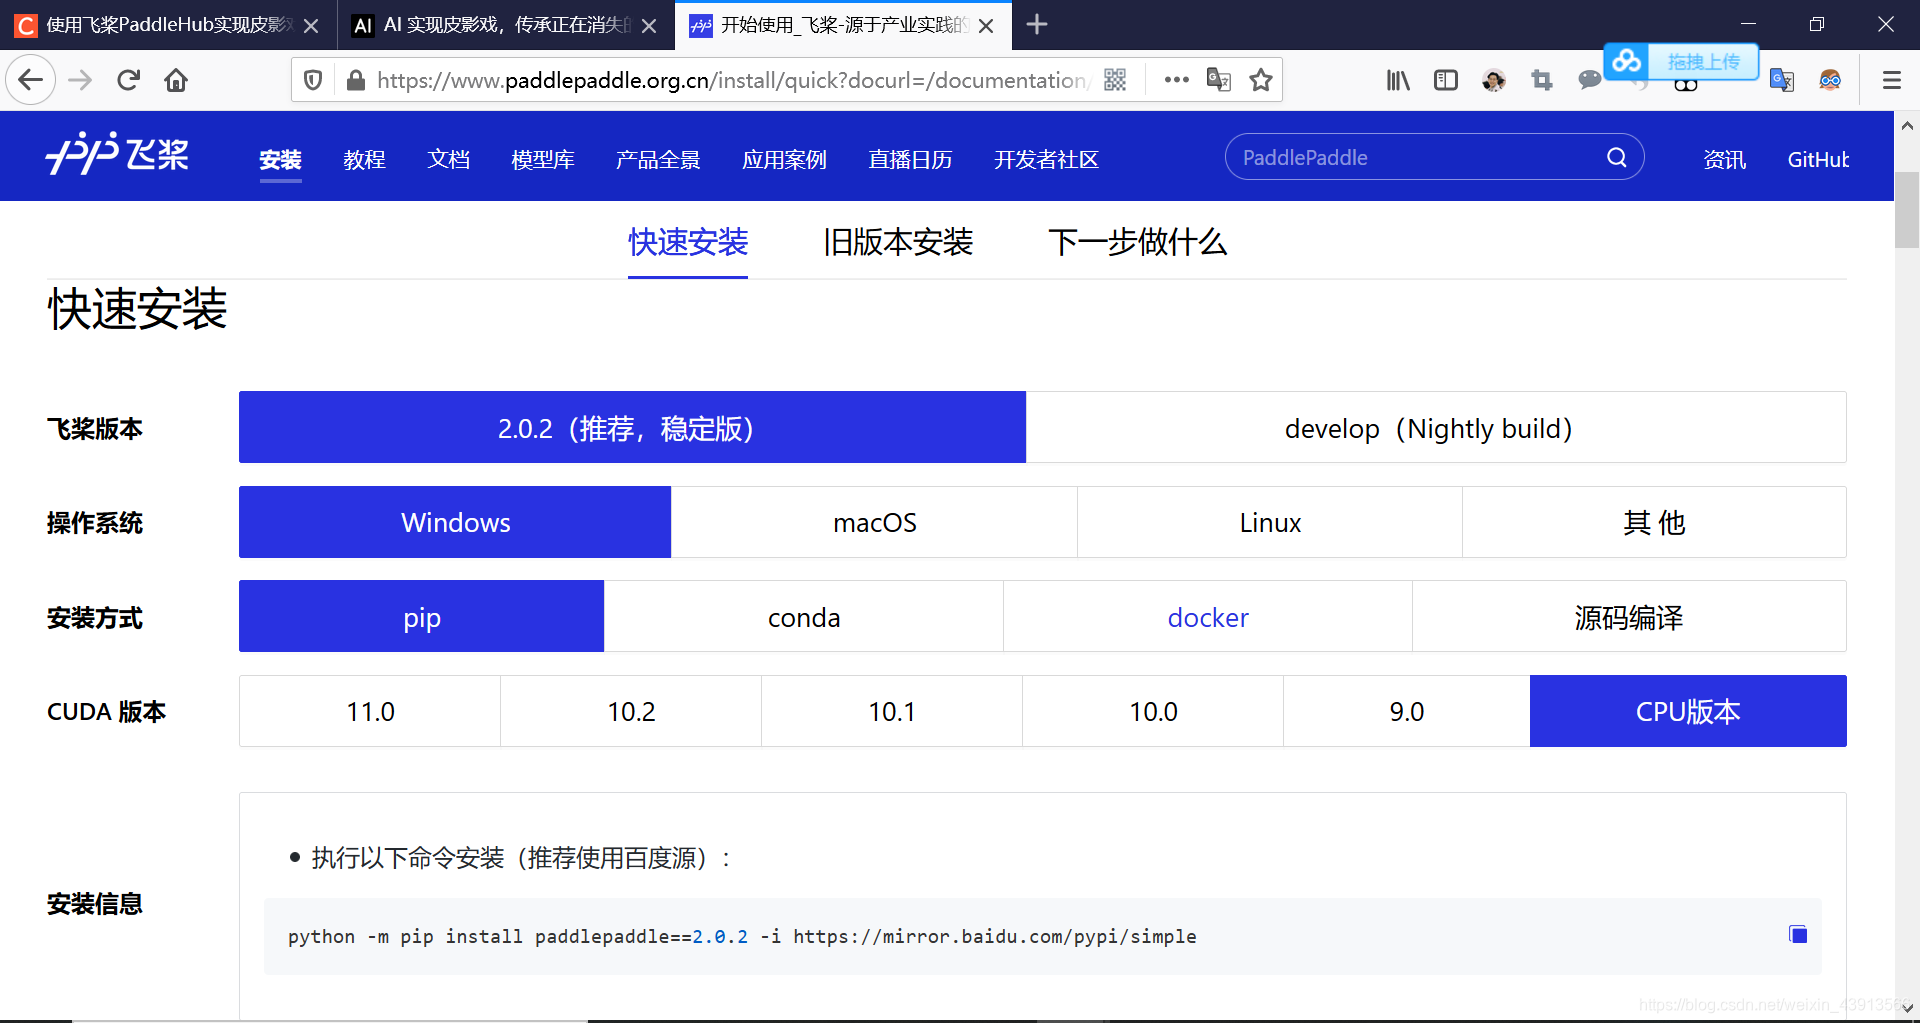Open the Google Translate extension icon
1920x1023 pixels.
point(1783,80)
